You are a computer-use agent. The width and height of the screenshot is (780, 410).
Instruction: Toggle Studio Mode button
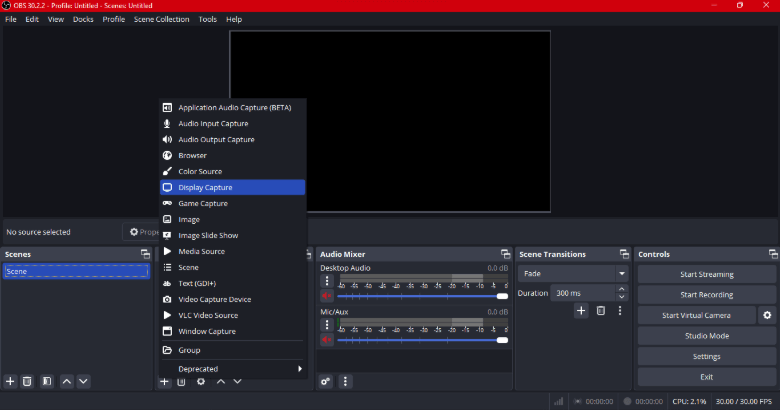[706, 336]
